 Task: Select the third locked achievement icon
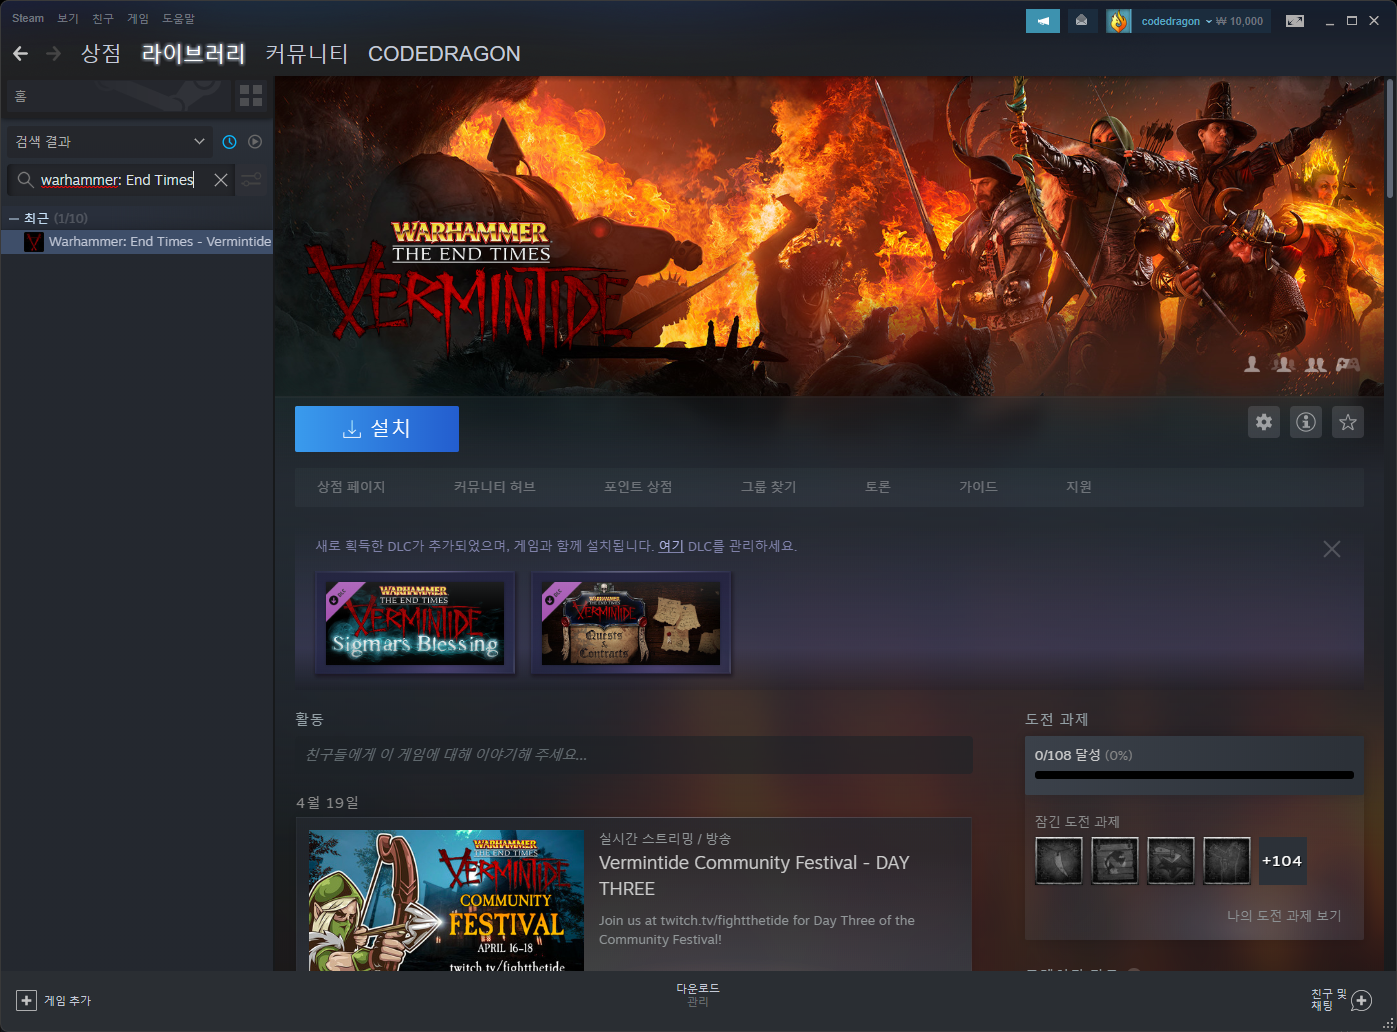pos(1171,861)
